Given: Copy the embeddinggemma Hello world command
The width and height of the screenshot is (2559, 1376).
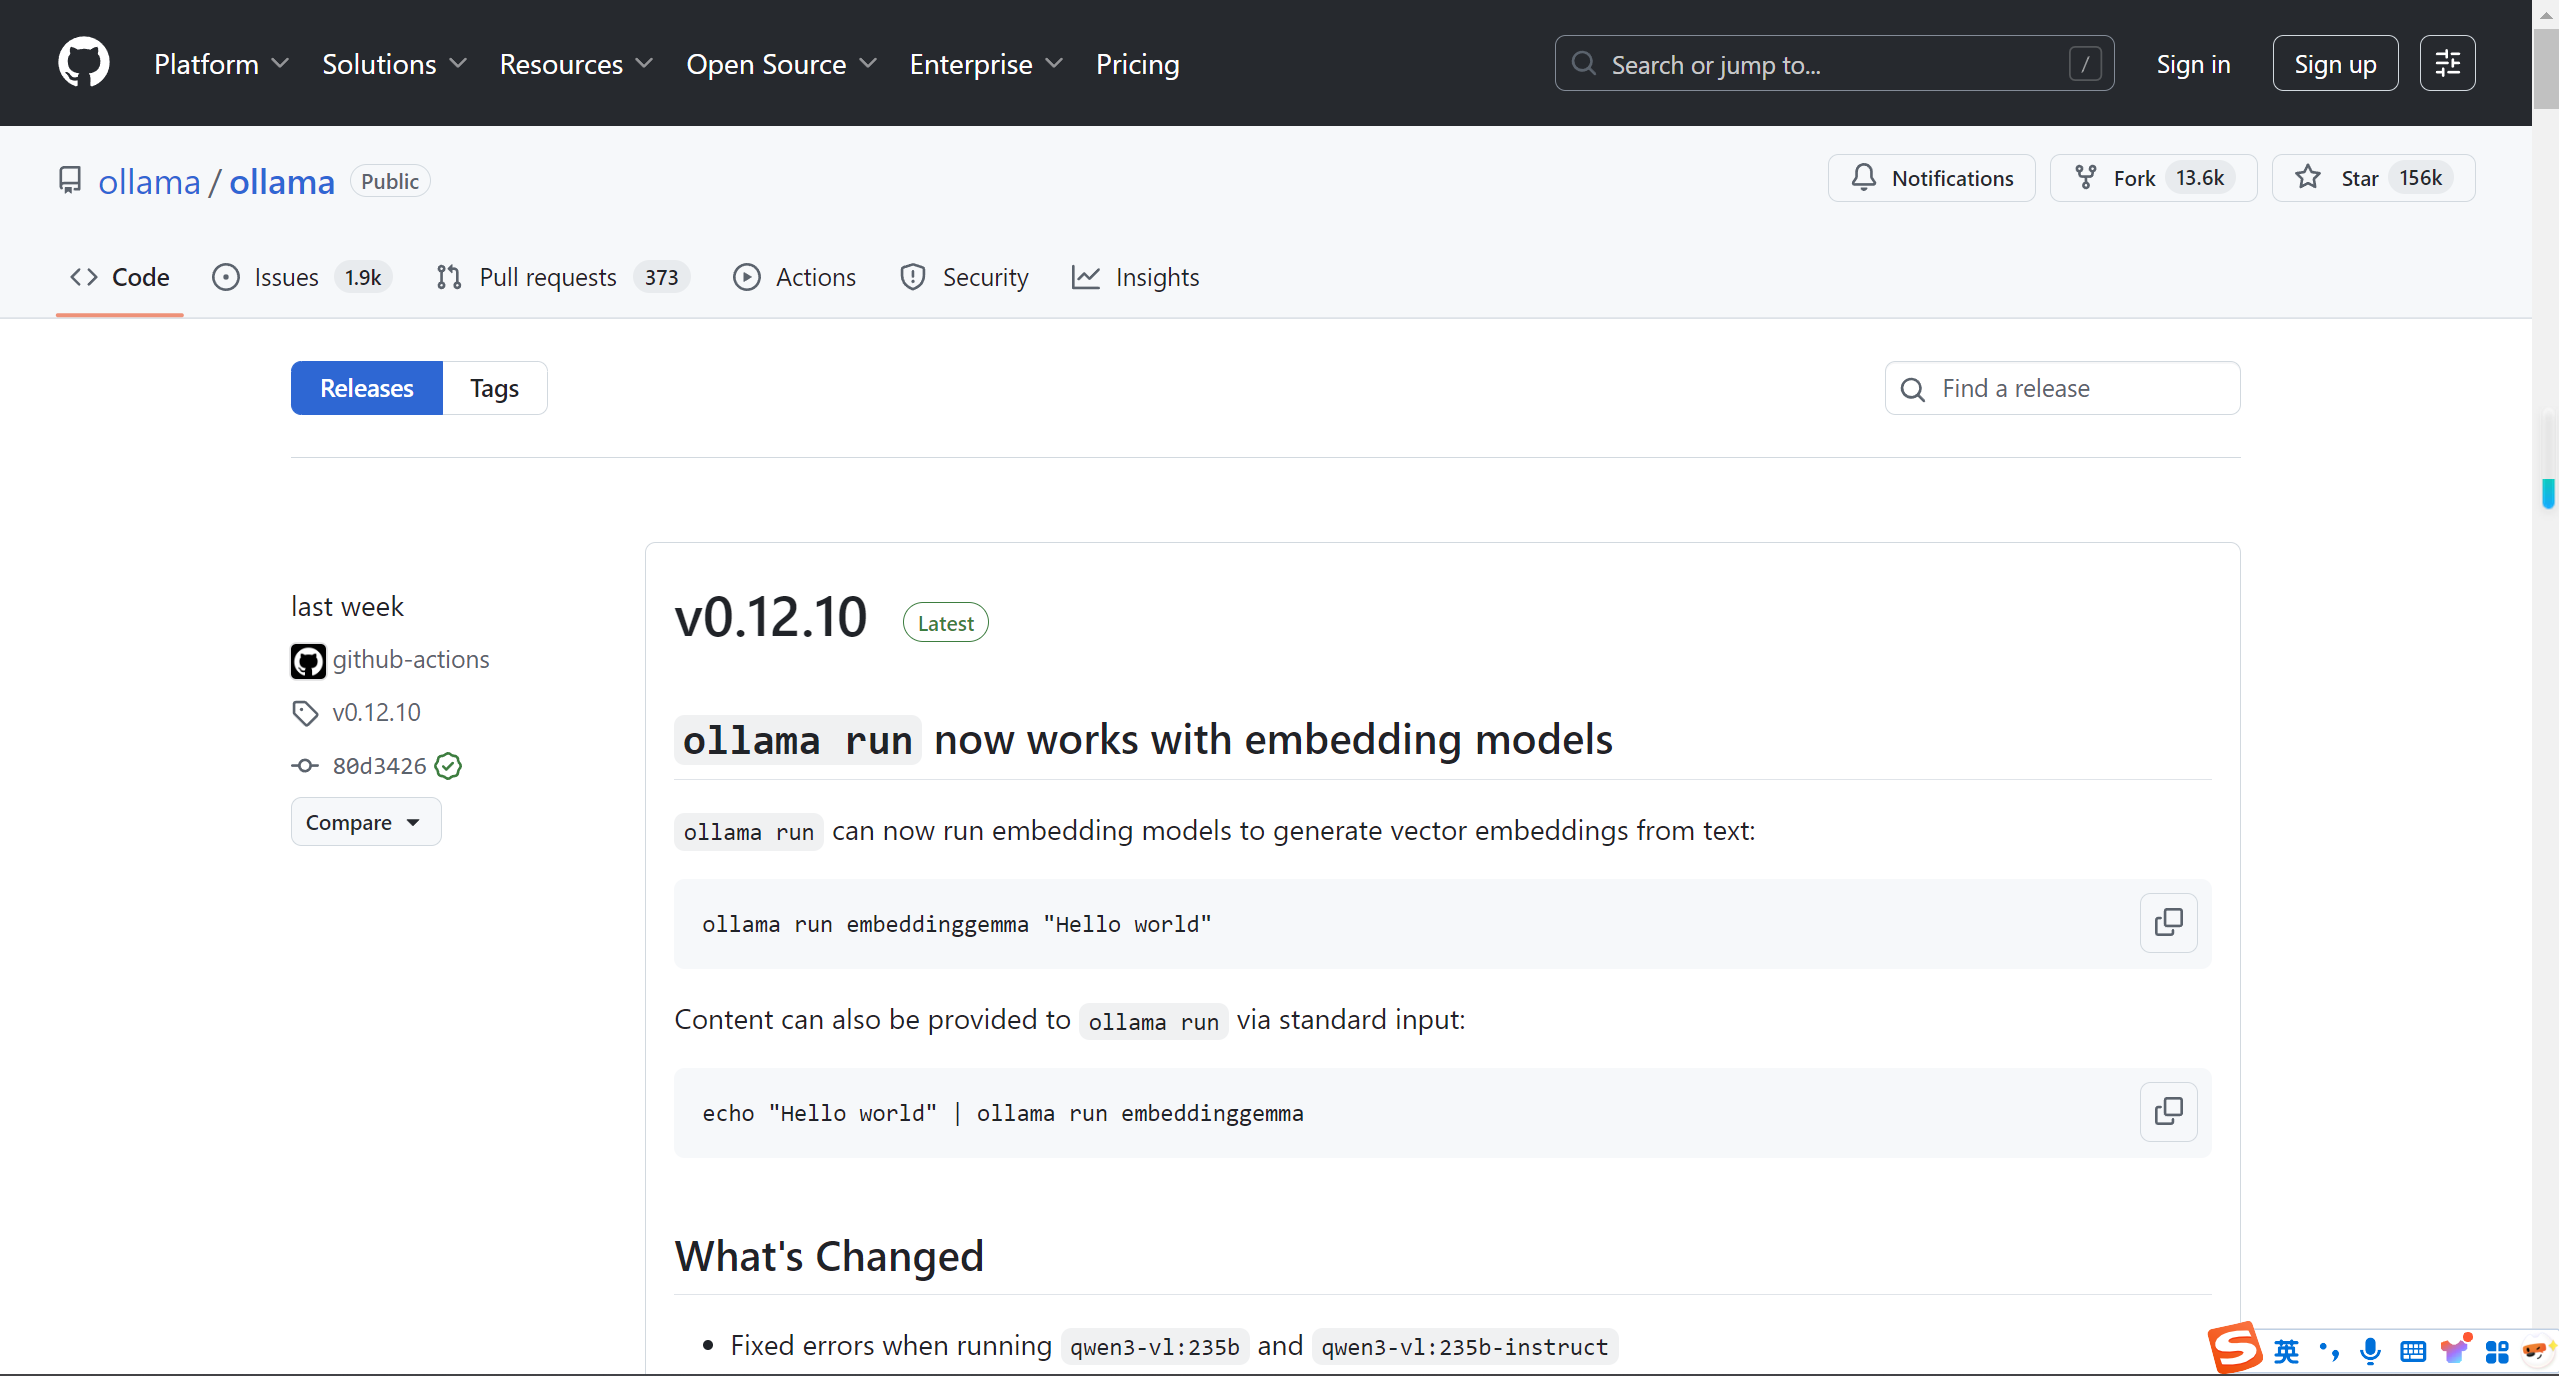Looking at the screenshot, I should (2168, 922).
